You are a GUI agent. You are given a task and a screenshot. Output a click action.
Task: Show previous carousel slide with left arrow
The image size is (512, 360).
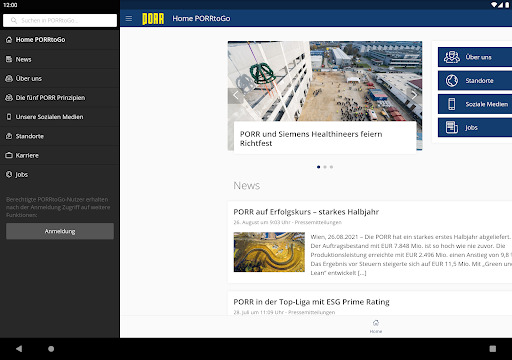[236, 95]
